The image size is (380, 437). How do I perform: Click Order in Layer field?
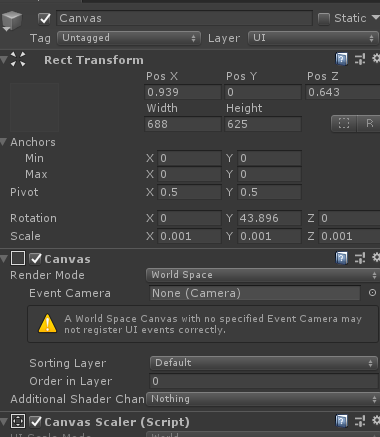click(x=263, y=381)
